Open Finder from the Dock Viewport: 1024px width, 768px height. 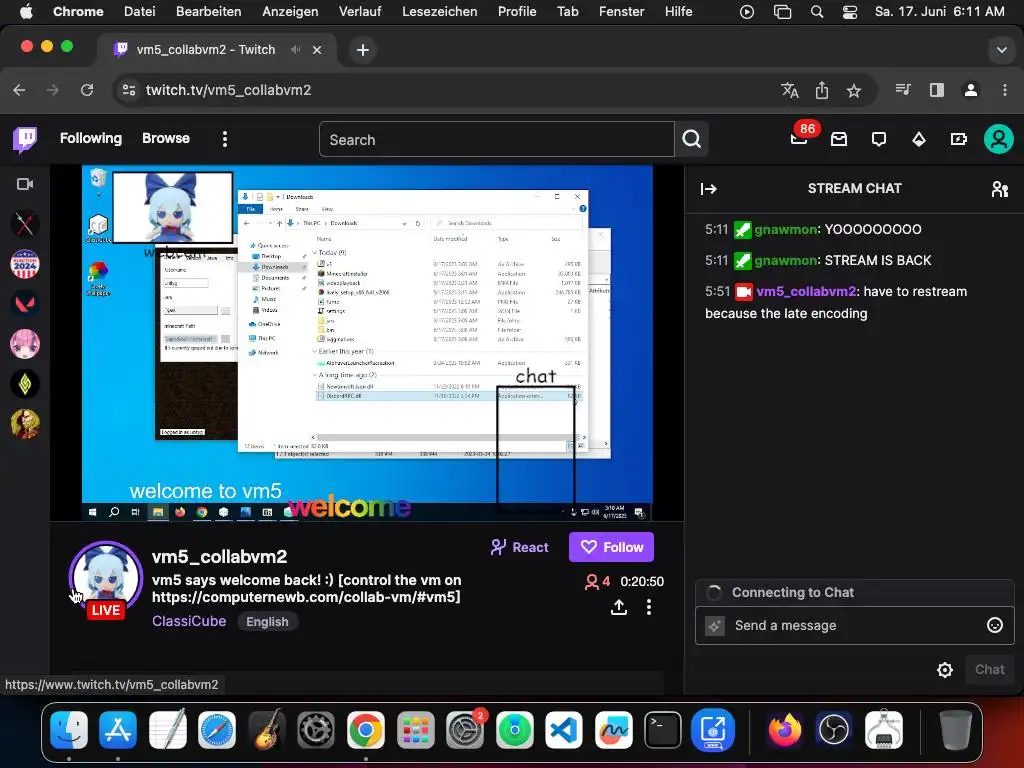tap(69, 729)
